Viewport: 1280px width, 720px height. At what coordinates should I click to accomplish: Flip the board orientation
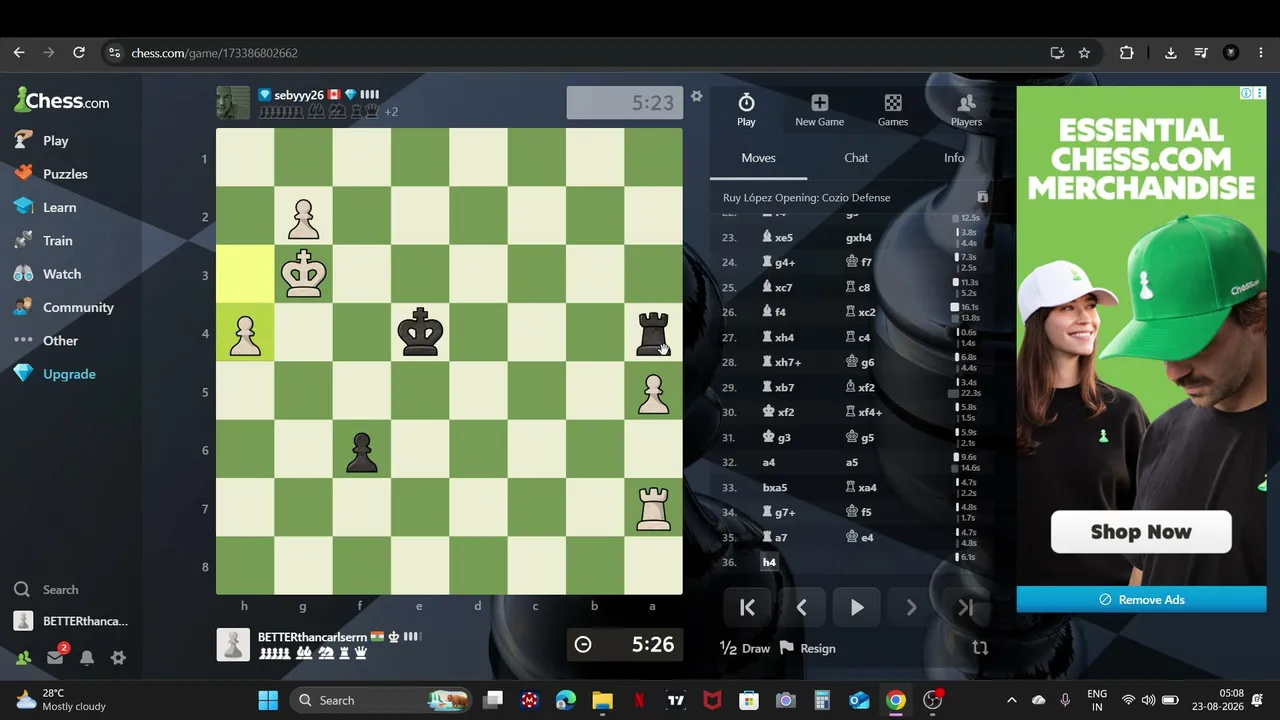pyautogui.click(x=980, y=648)
